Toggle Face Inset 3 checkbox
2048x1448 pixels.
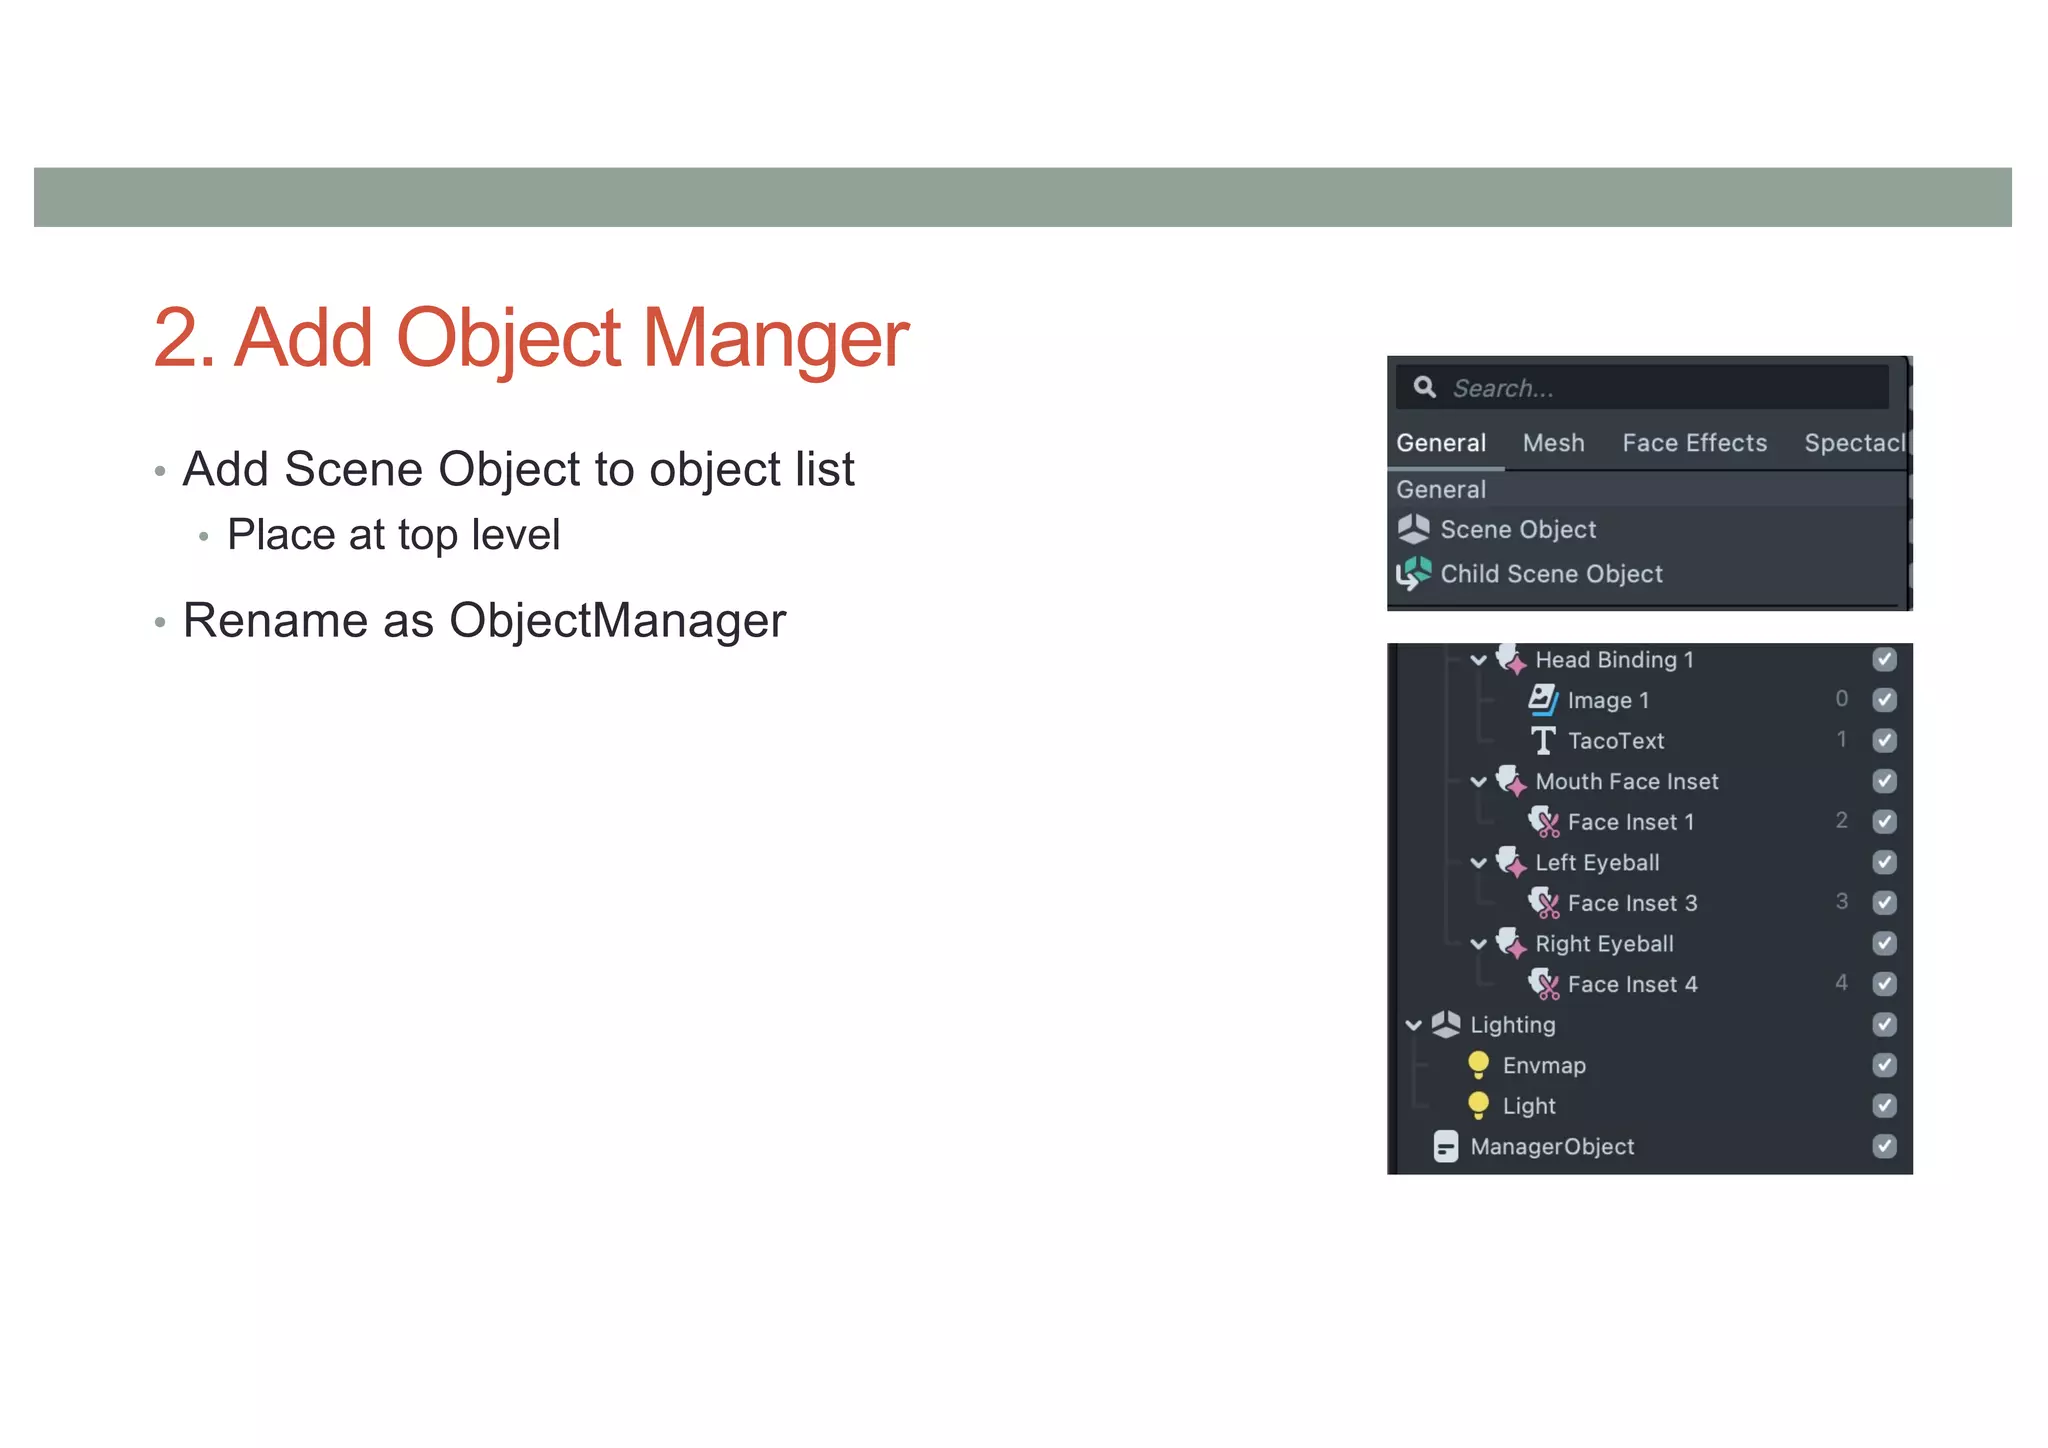click(1884, 903)
